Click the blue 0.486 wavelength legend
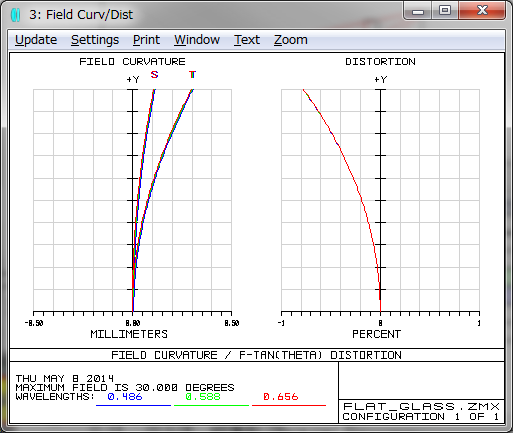Viewport: 513px width, 433px height. [125, 397]
